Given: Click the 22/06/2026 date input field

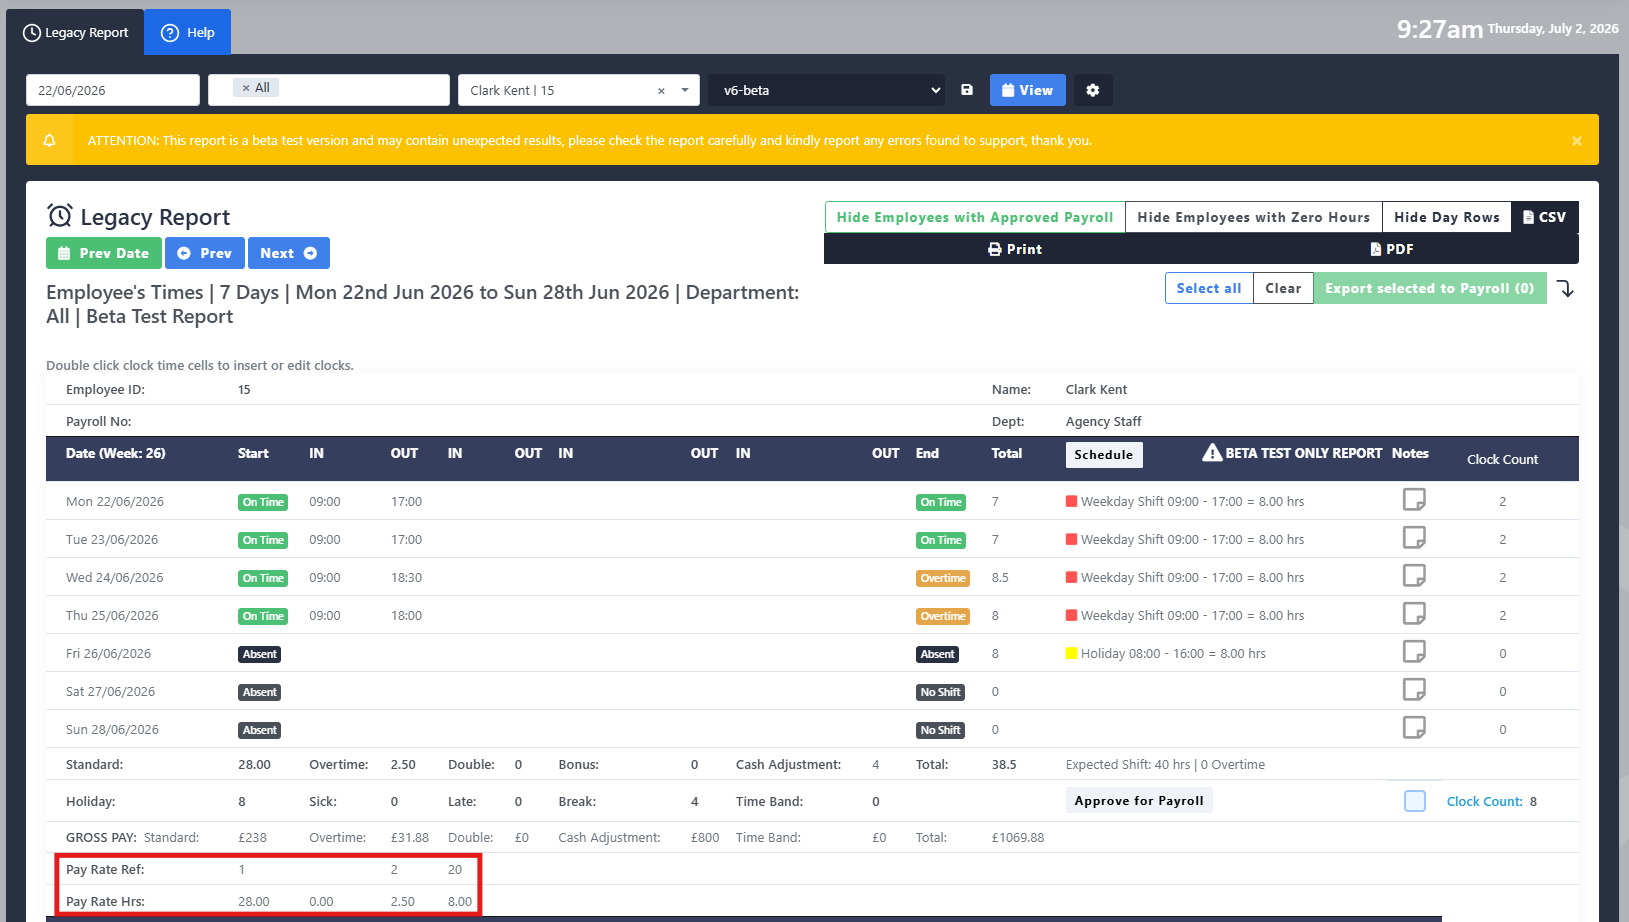Looking at the screenshot, I should click(113, 90).
